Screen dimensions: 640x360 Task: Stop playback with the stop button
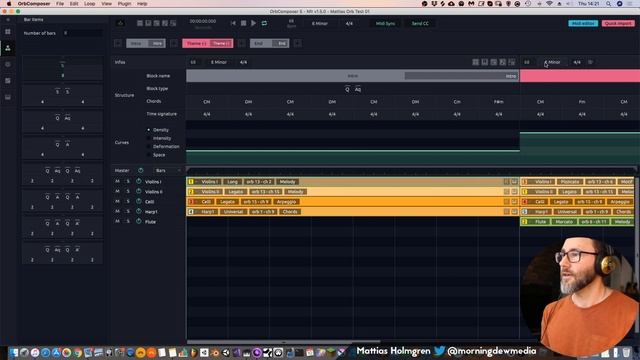click(x=243, y=23)
